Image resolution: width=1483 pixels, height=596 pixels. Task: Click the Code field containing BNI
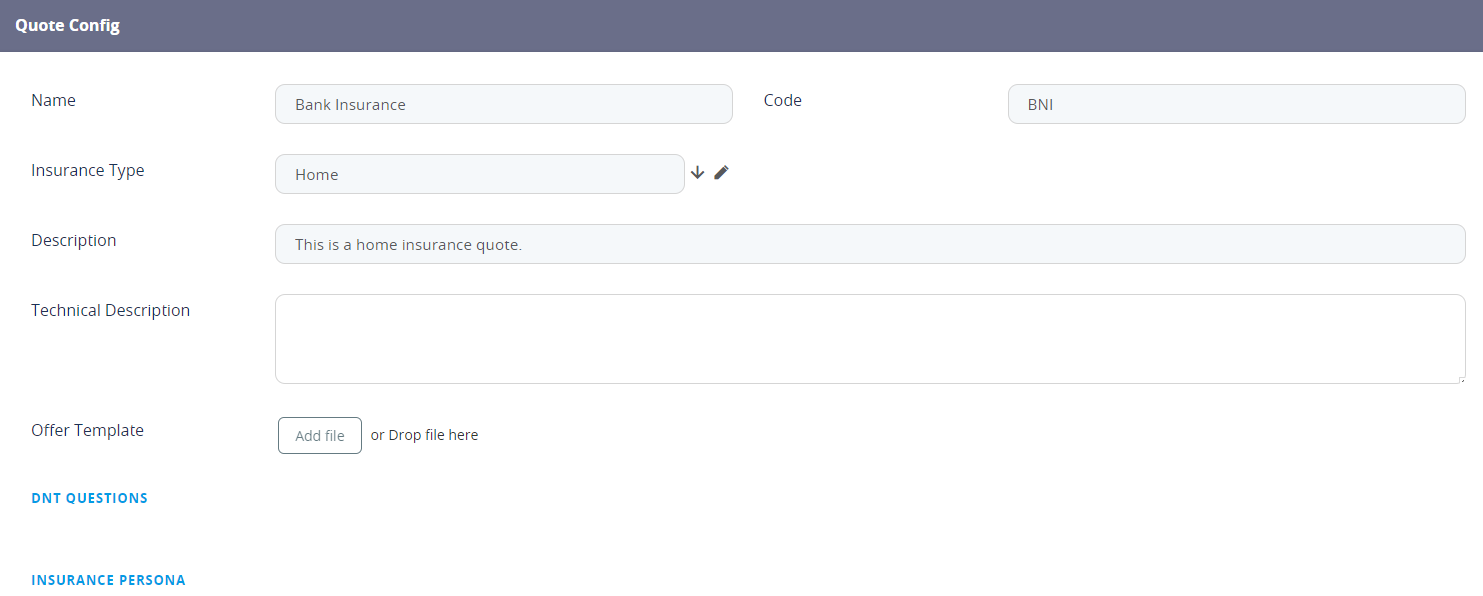click(1236, 104)
